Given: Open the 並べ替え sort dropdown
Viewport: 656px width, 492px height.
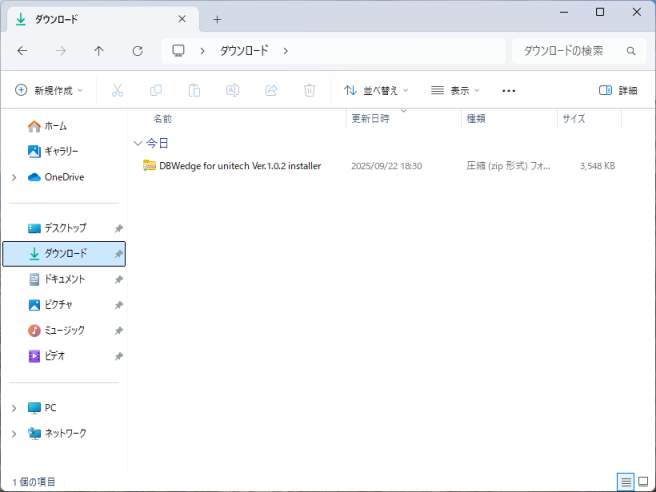Looking at the screenshot, I should (x=376, y=90).
